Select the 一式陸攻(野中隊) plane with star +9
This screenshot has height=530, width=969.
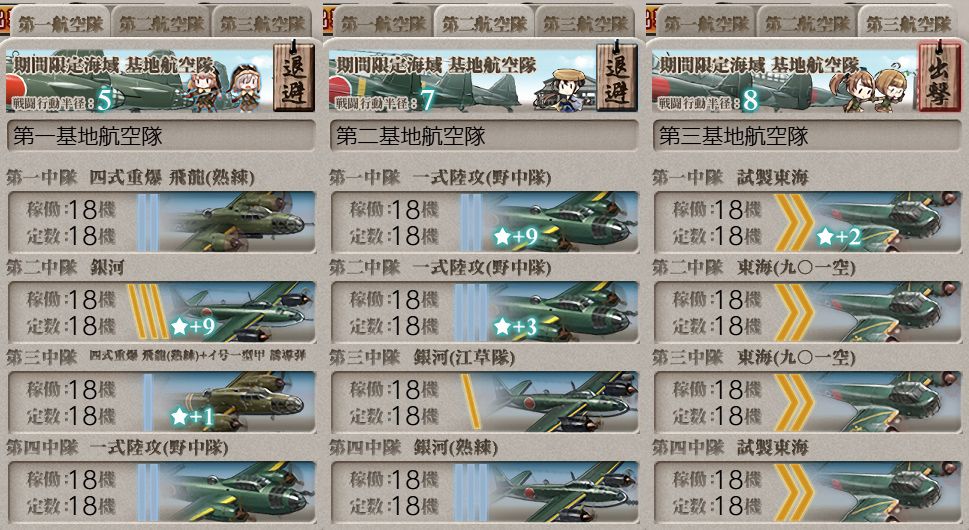click(x=485, y=222)
